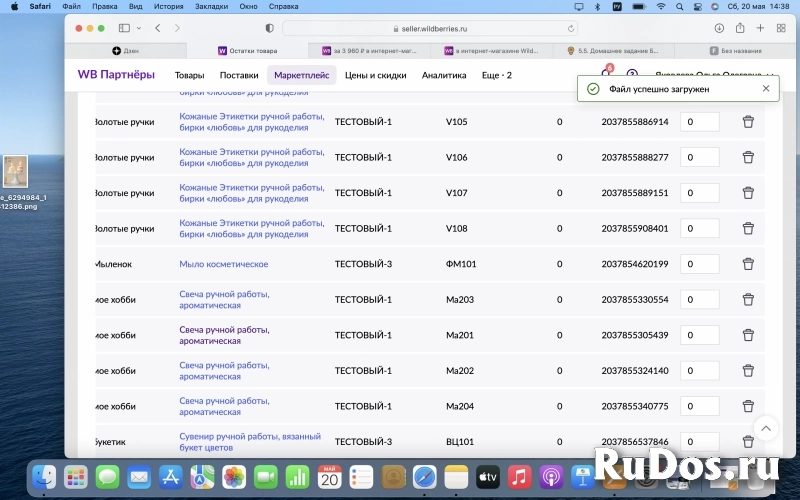Add a new Safari tab
The image size is (800, 500).
click(760, 28)
